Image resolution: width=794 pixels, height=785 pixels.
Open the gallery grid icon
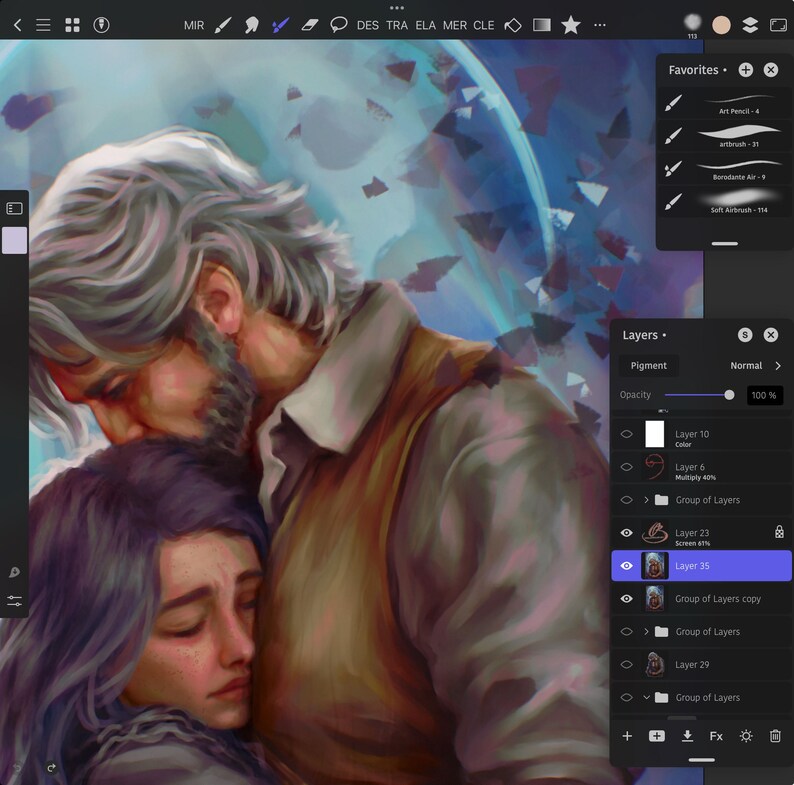(x=72, y=25)
